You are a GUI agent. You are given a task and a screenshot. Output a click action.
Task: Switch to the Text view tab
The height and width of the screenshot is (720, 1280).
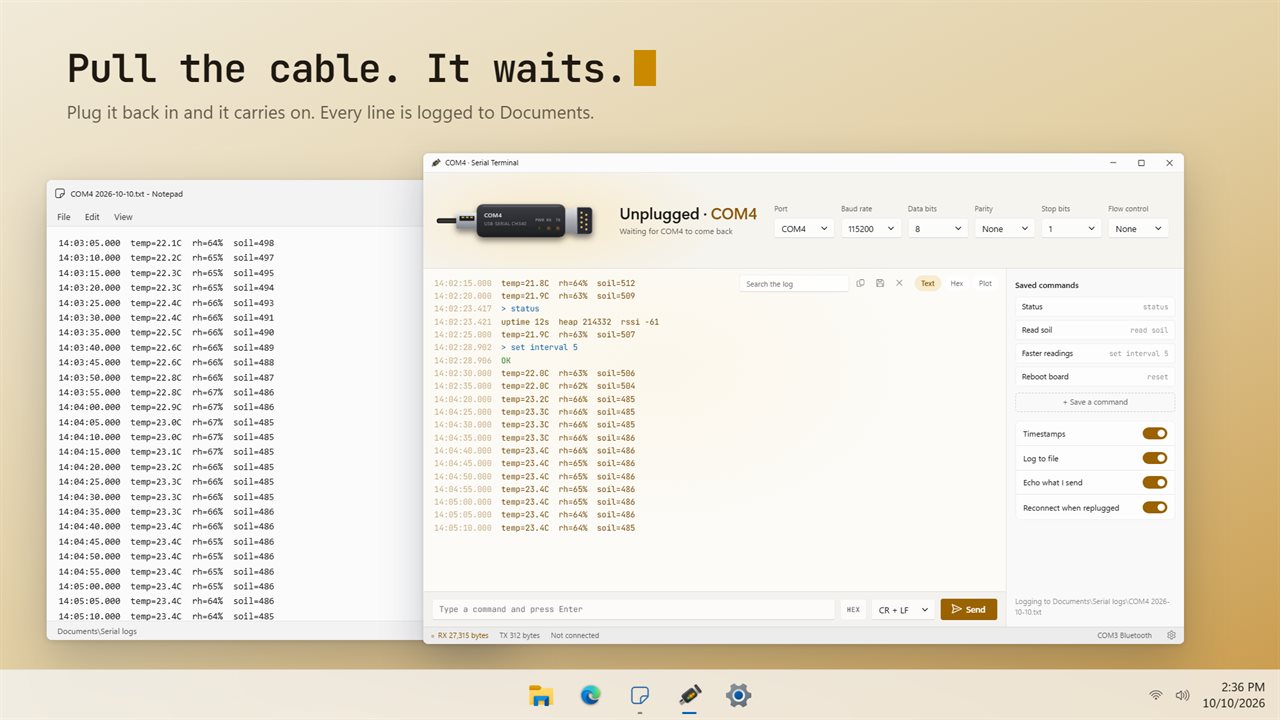pos(928,283)
